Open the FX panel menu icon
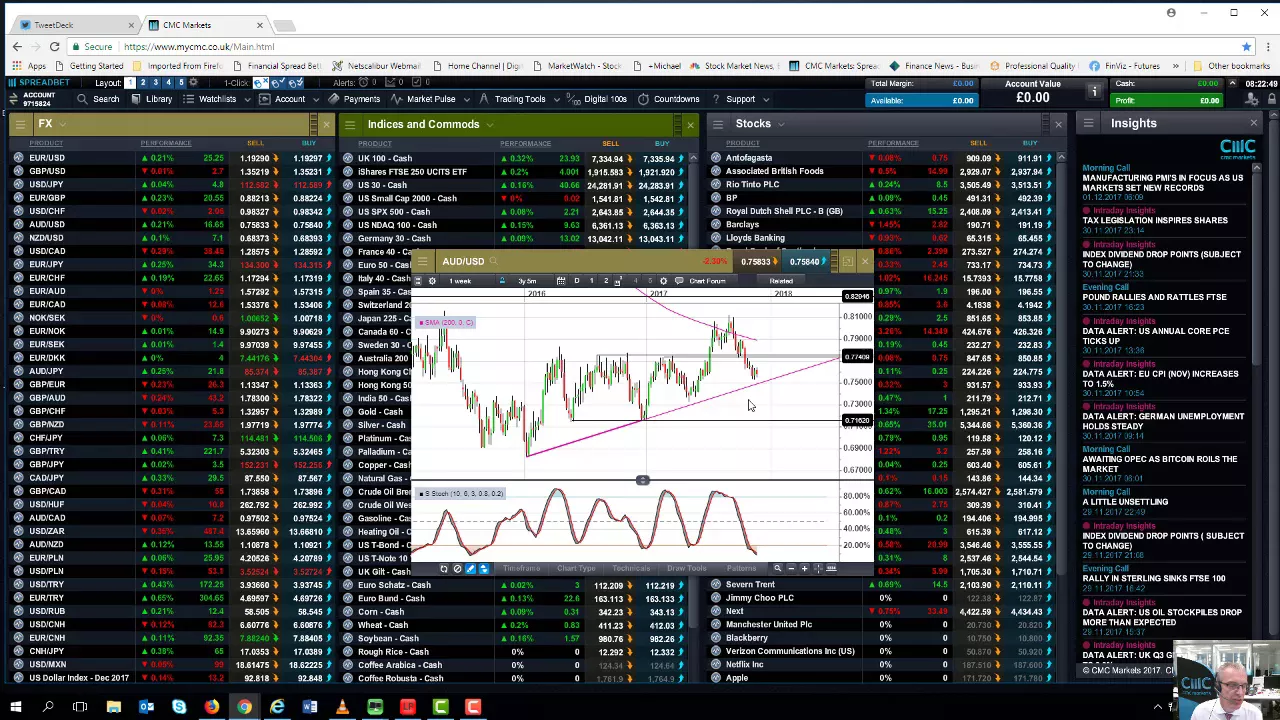The image size is (1280, 720). pos(19,124)
